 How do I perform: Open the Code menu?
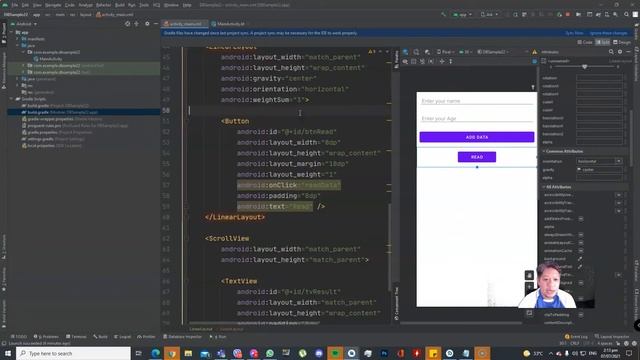pos(70,5)
